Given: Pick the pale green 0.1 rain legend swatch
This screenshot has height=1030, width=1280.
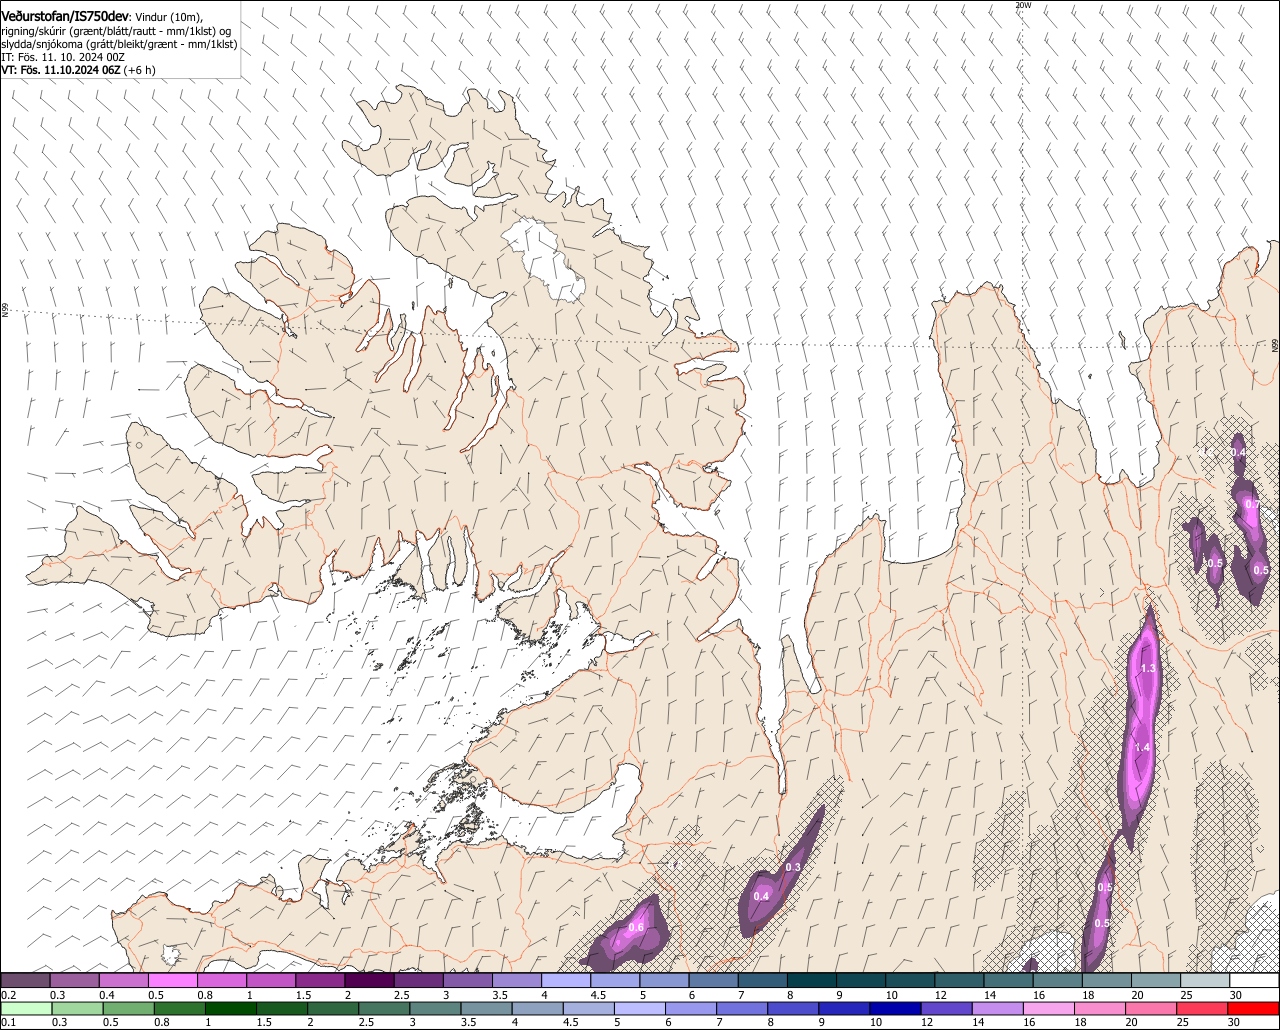Looking at the screenshot, I should click(25, 1008).
